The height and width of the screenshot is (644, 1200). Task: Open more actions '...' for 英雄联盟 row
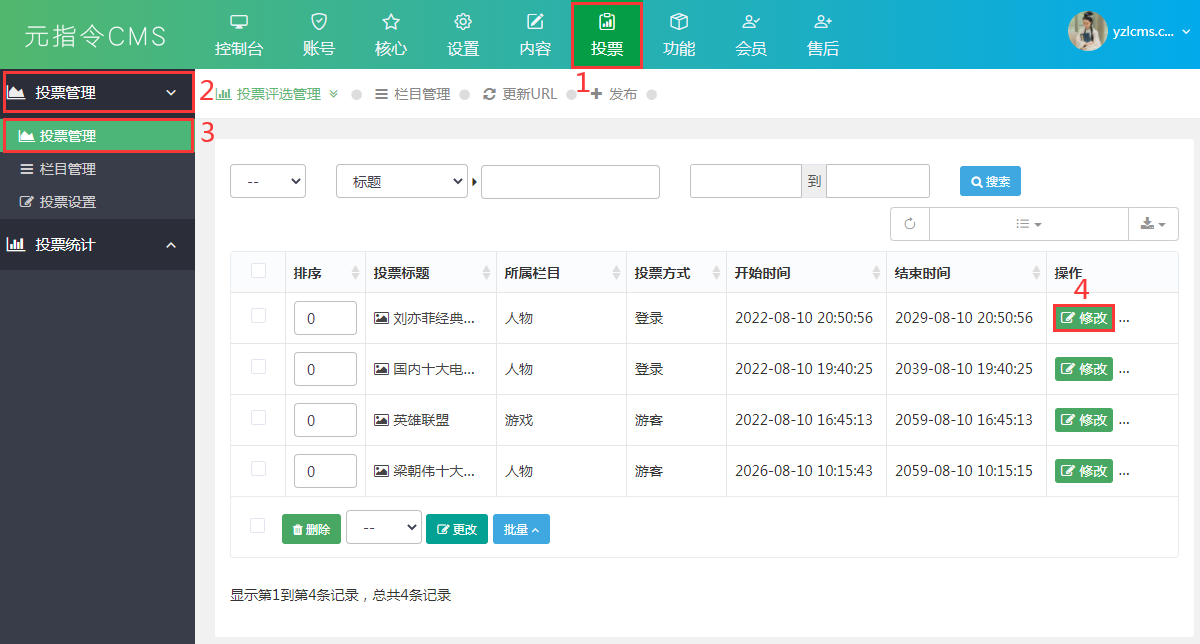click(x=1124, y=421)
